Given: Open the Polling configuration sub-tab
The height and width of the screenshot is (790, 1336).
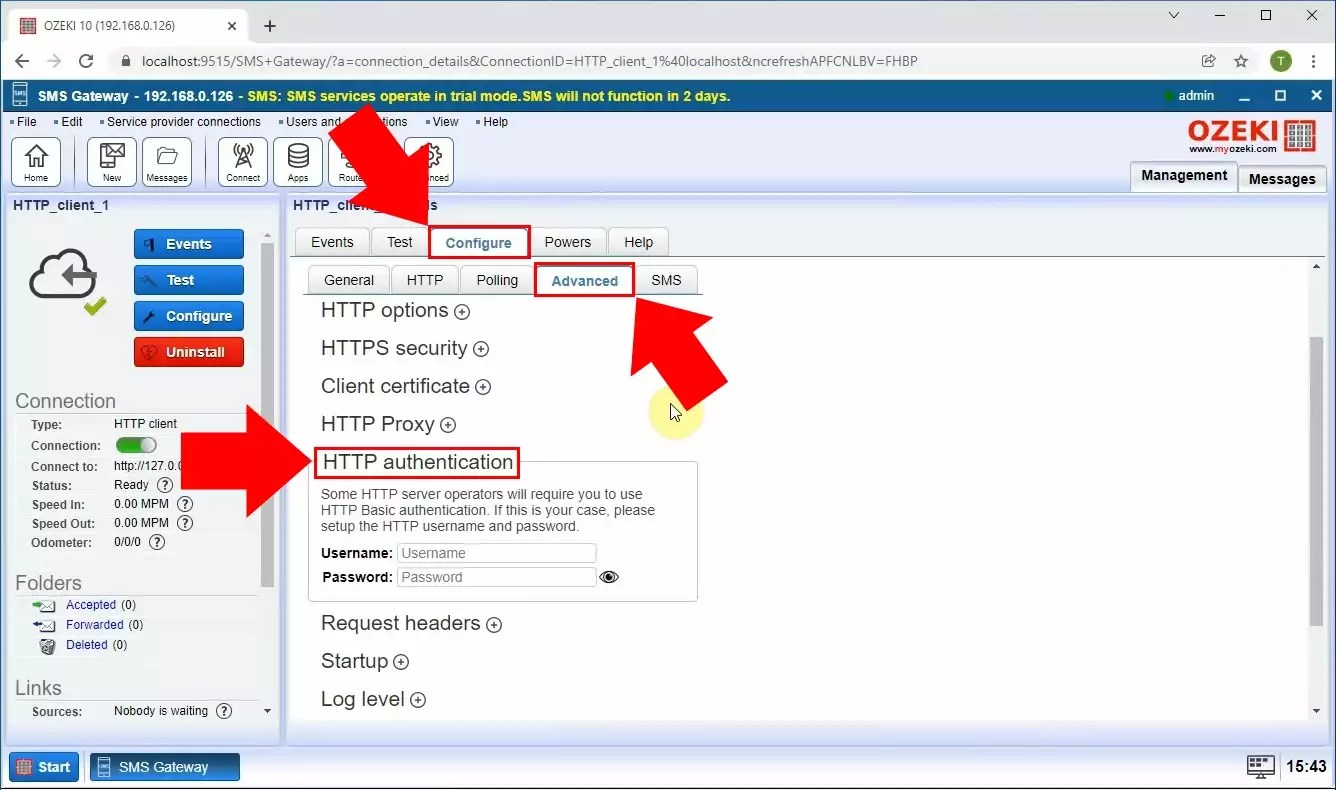Looking at the screenshot, I should pos(497,280).
